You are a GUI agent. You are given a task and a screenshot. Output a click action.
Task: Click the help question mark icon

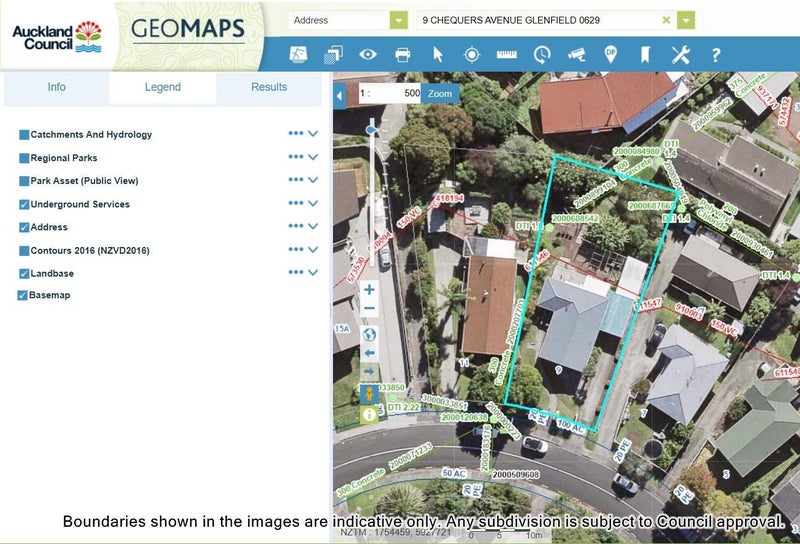click(x=716, y=54)
